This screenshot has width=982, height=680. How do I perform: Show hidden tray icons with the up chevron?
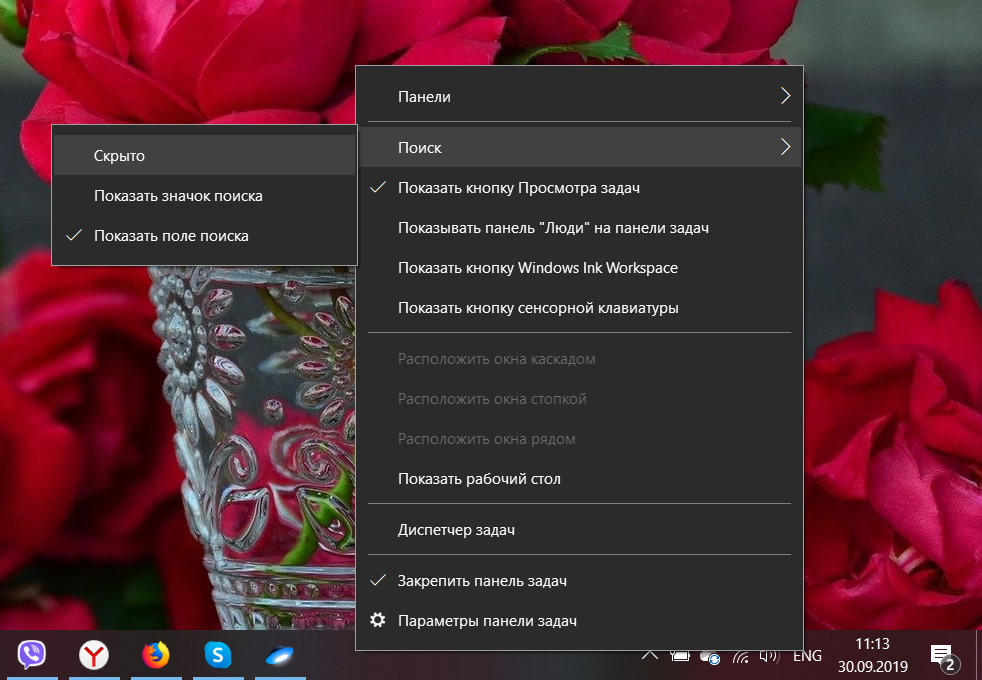[650, 656]
